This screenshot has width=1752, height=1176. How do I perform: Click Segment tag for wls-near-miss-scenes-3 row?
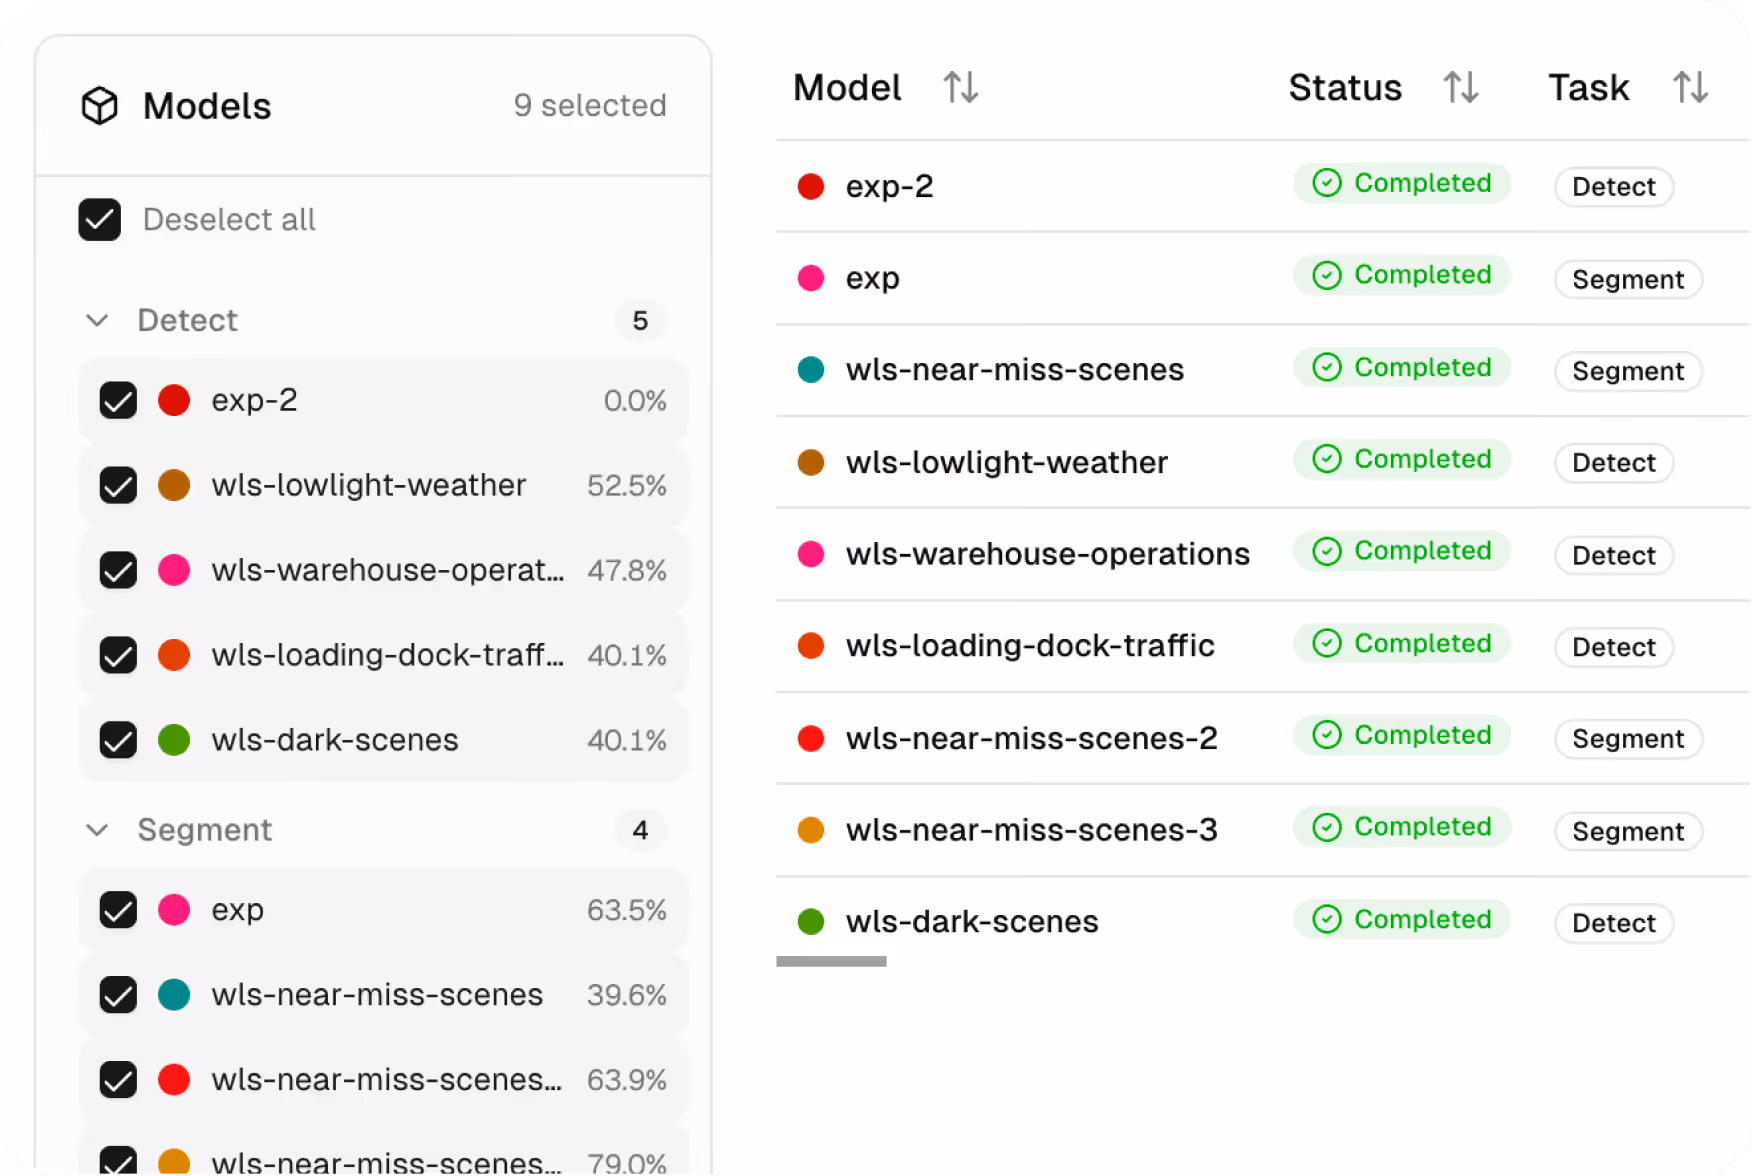pos(1628,831)
